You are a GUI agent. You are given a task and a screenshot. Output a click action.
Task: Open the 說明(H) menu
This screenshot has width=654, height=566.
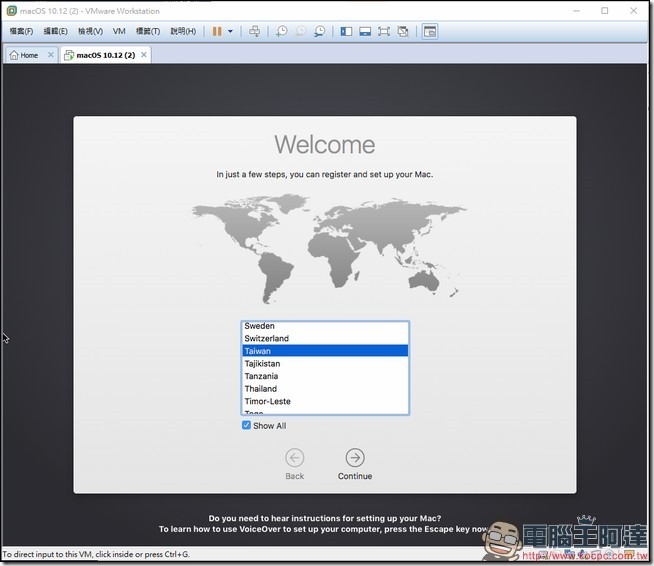[x=183, y=31]
